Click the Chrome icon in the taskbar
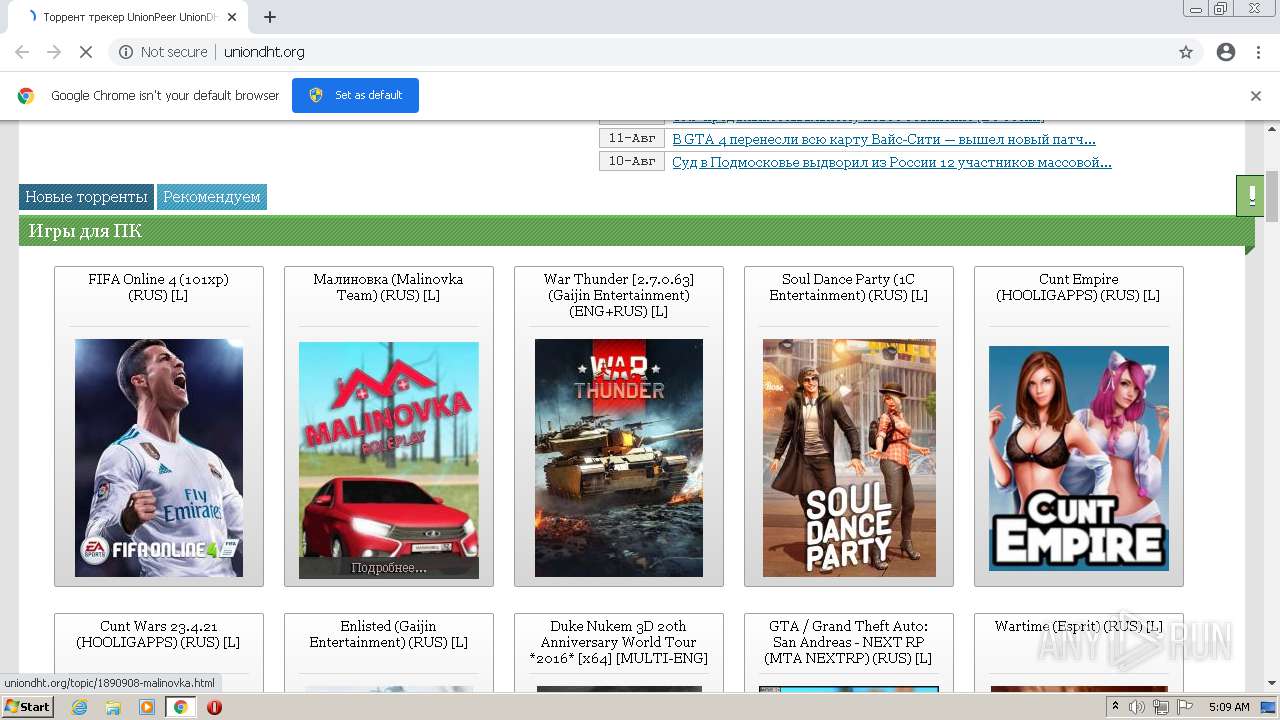The height and width of the screenshot is (720, 1280). click(180, 707)
